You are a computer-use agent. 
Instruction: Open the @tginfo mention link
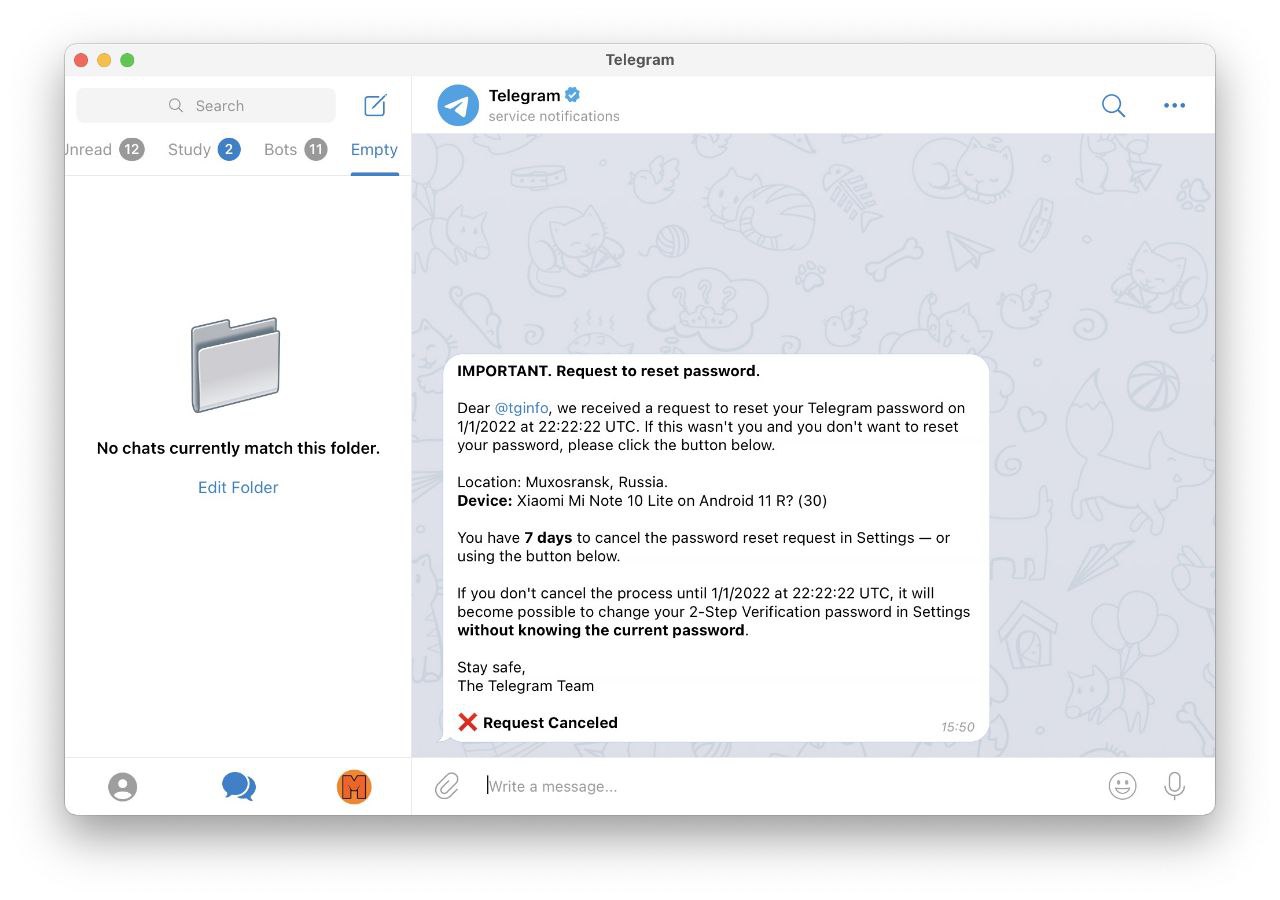point(521,408)
